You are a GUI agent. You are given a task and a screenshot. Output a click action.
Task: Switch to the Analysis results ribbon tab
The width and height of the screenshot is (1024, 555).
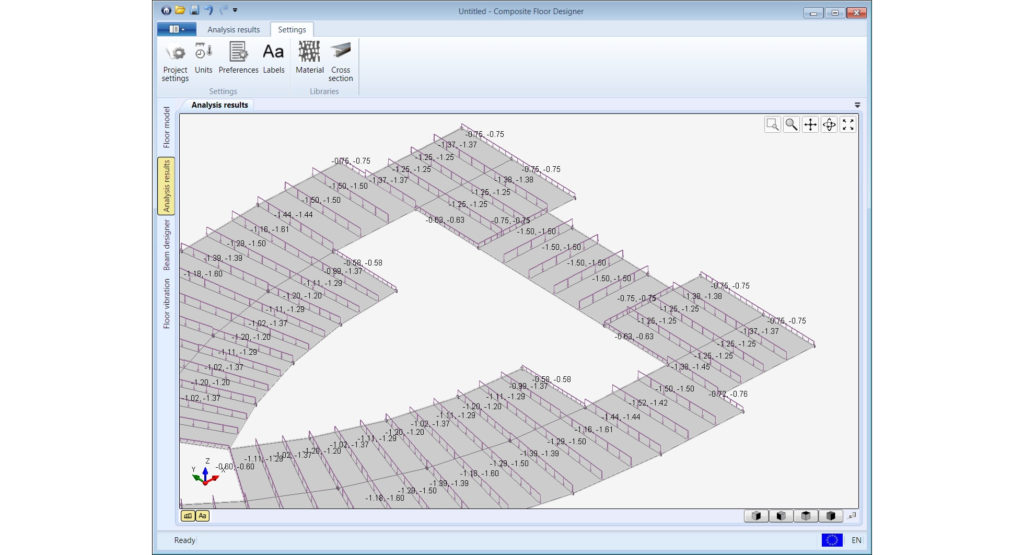[233, 29]
